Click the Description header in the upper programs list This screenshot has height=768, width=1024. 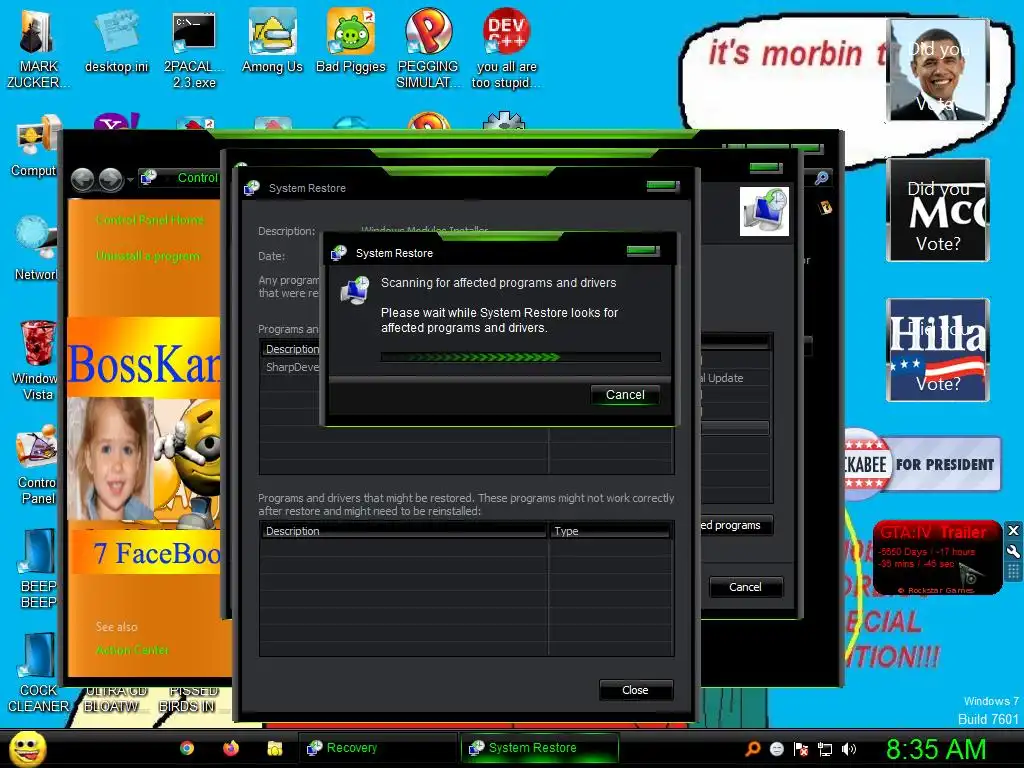pyautogui.click(x=291, y=349)
